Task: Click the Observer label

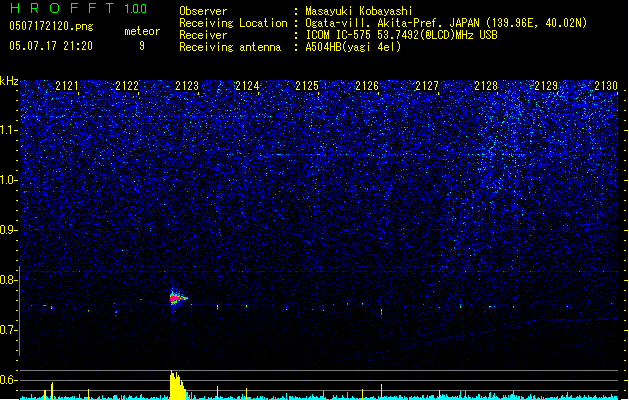Action: pyautogui.click(x=203, y=11)
